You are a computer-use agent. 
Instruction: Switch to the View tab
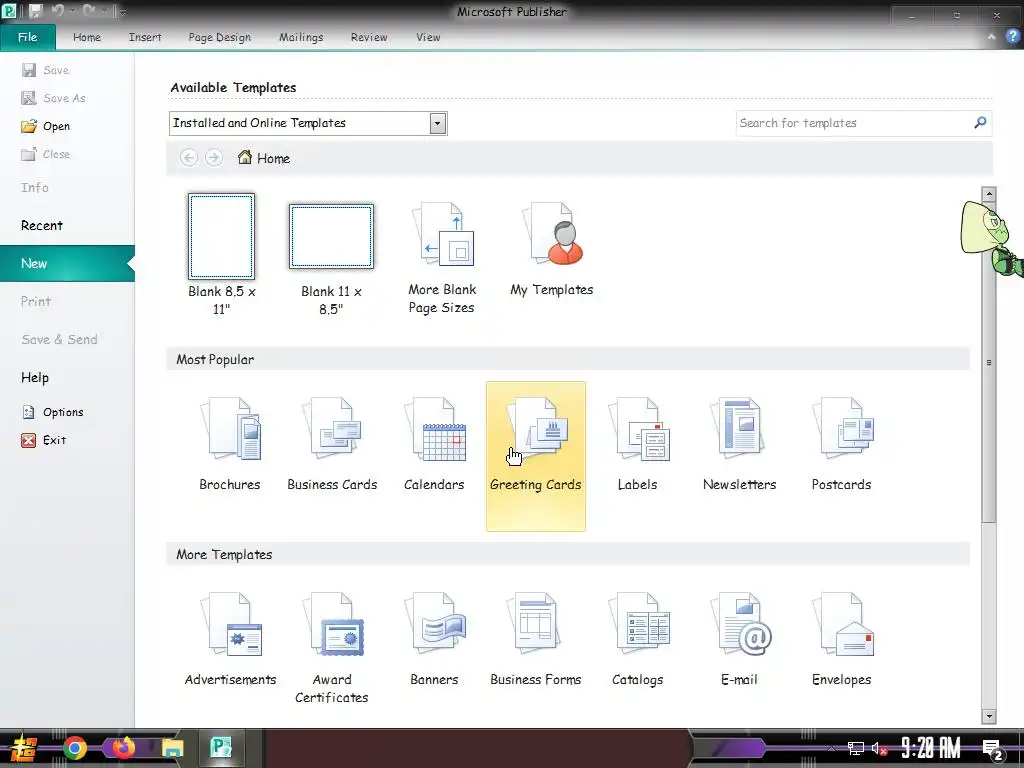click(428, 37)
